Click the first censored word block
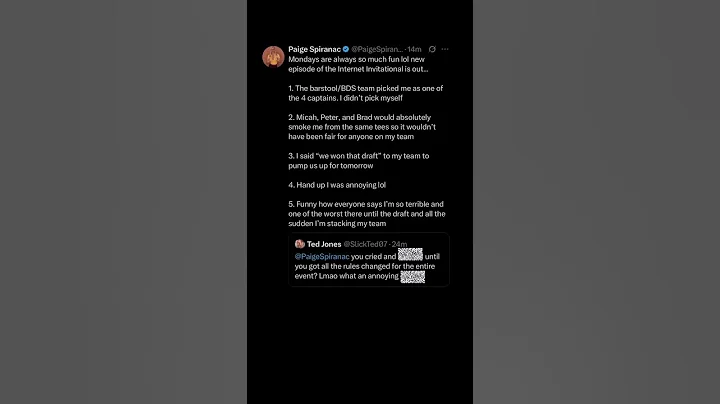This screenshot has width=720, height=404. [410, 255]
